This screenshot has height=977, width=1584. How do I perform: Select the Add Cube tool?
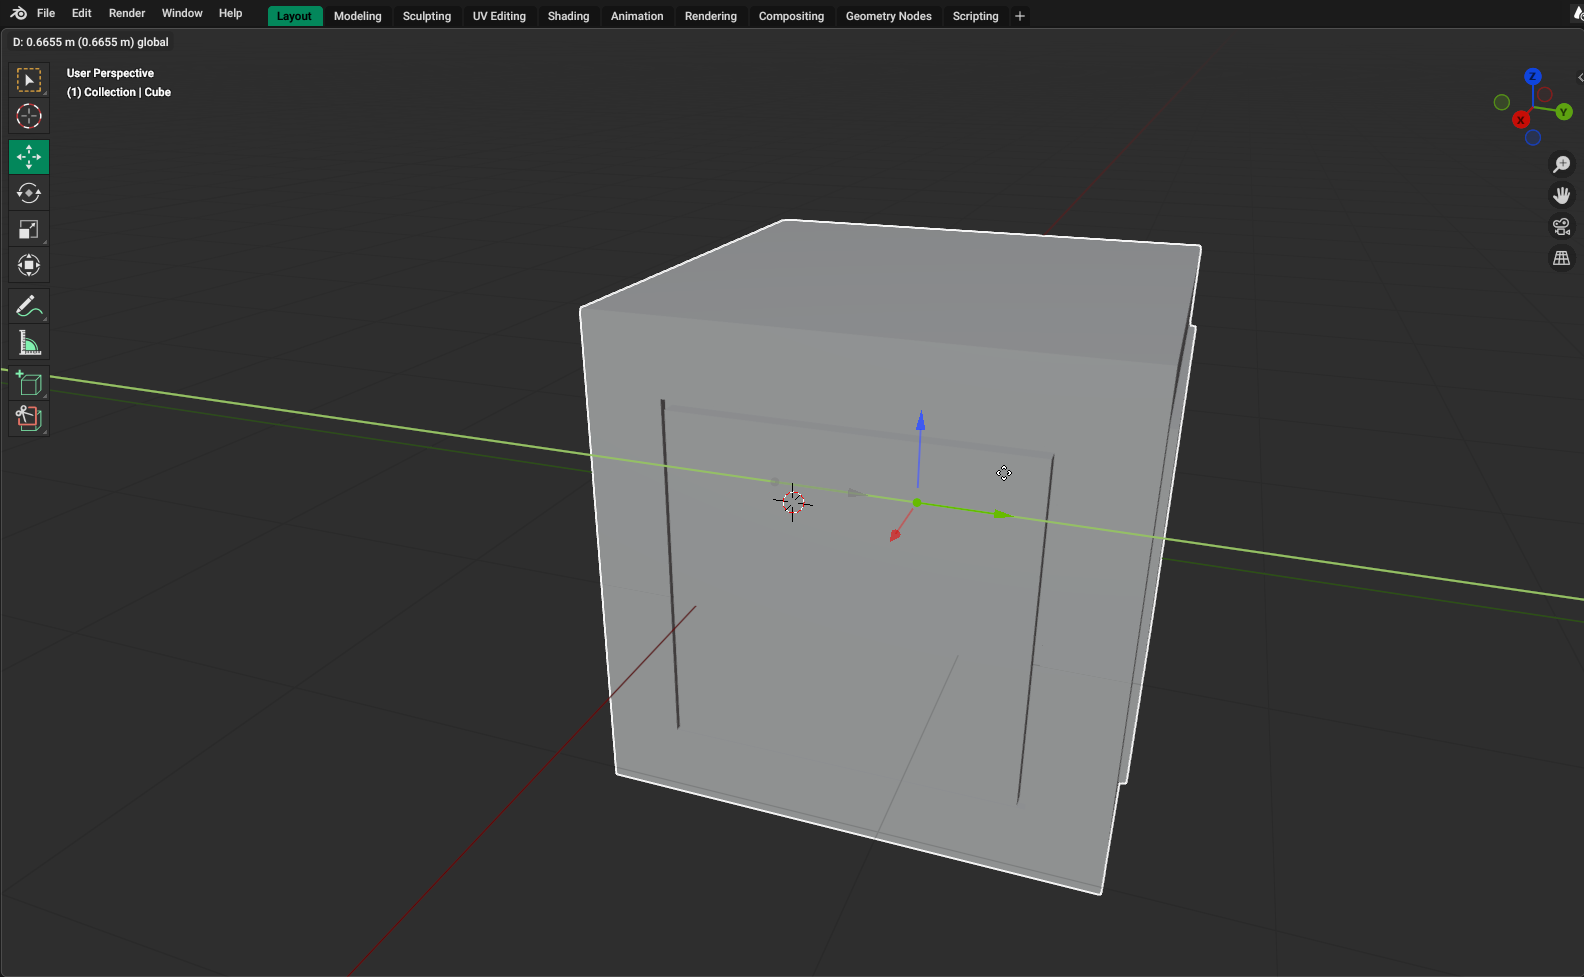[x=29, y=383]
